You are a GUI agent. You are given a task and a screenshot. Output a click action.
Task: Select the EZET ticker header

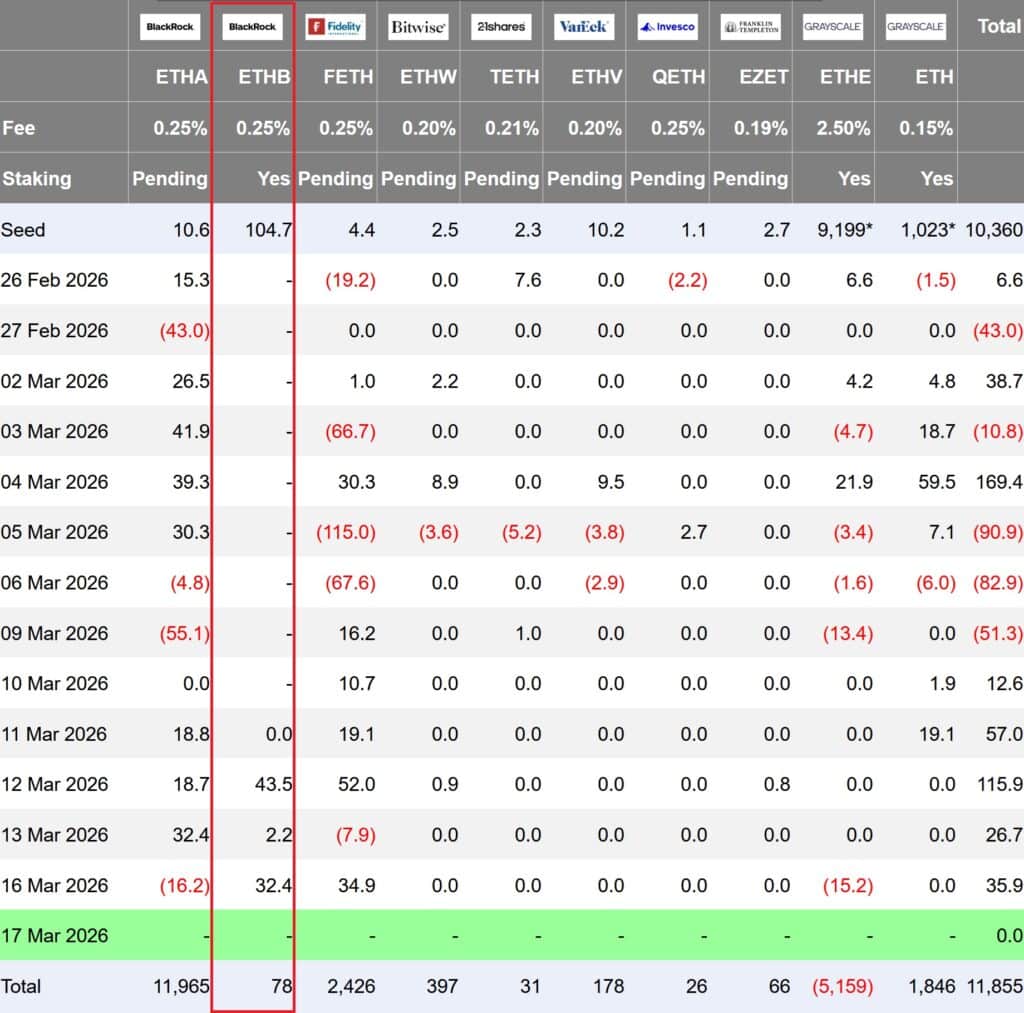pos(764,77)
